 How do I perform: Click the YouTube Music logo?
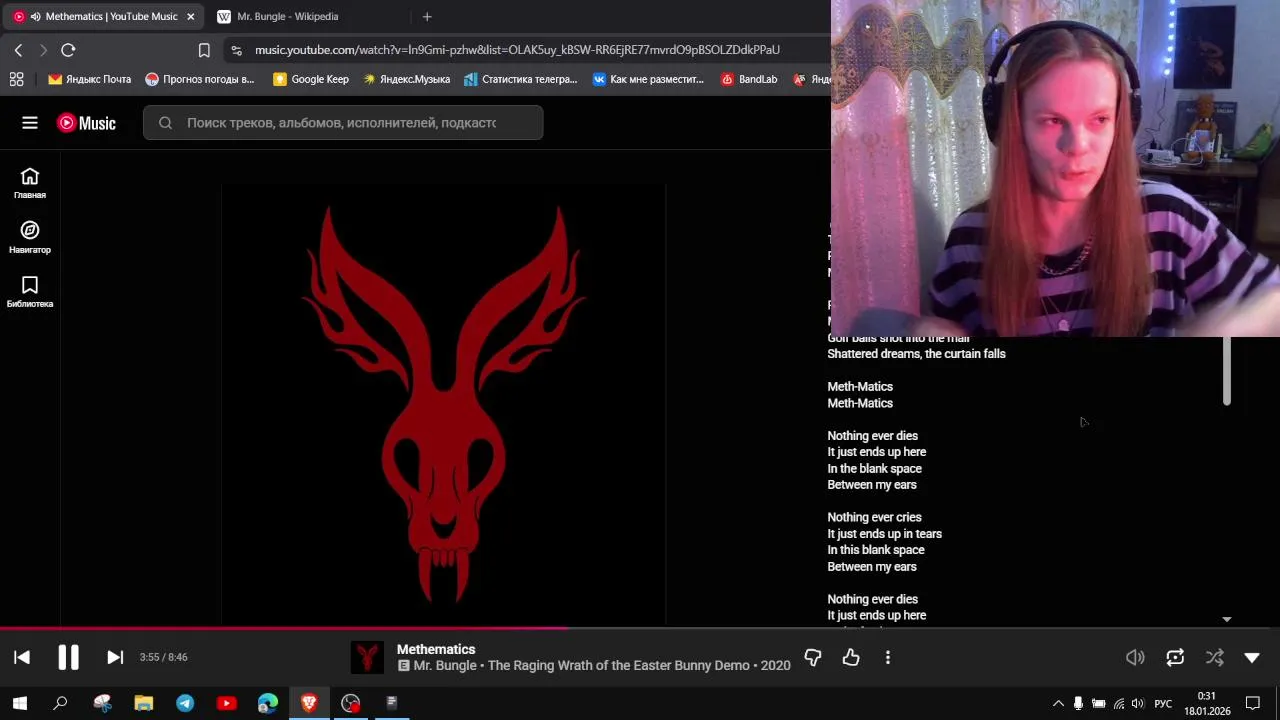[x=86, y=123]
